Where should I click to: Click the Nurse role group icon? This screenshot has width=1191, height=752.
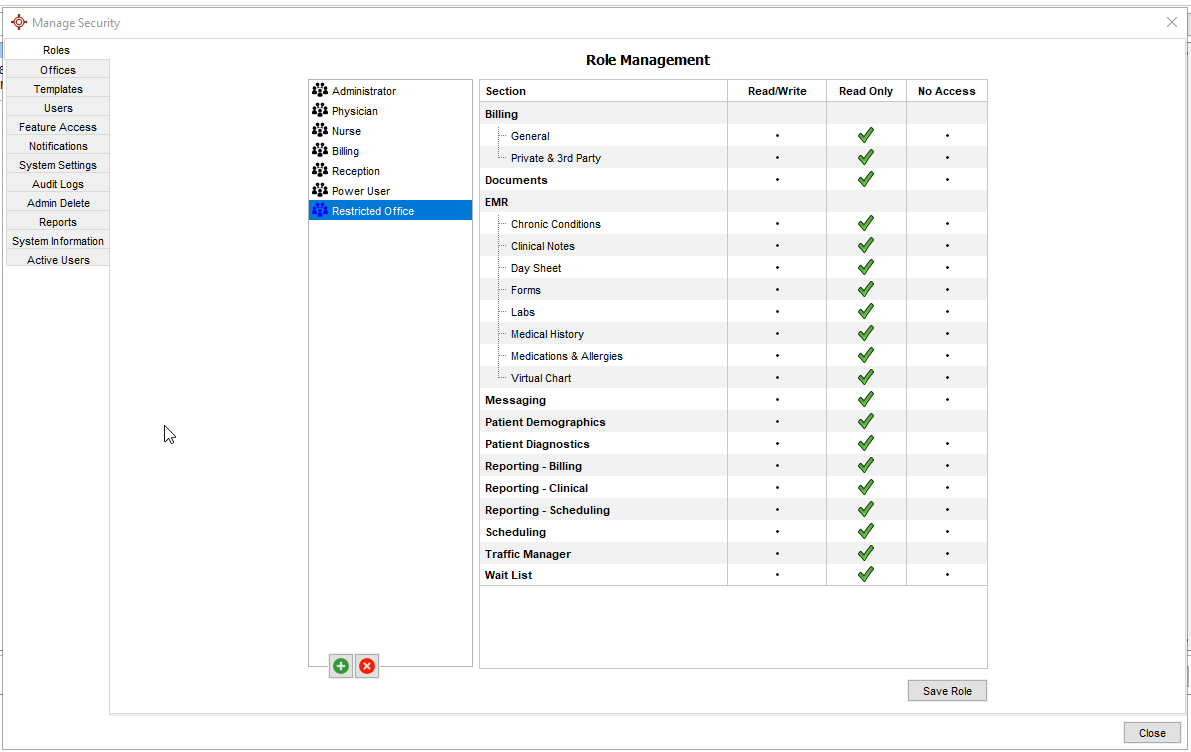pyautogui.click(x=320, y=131)
